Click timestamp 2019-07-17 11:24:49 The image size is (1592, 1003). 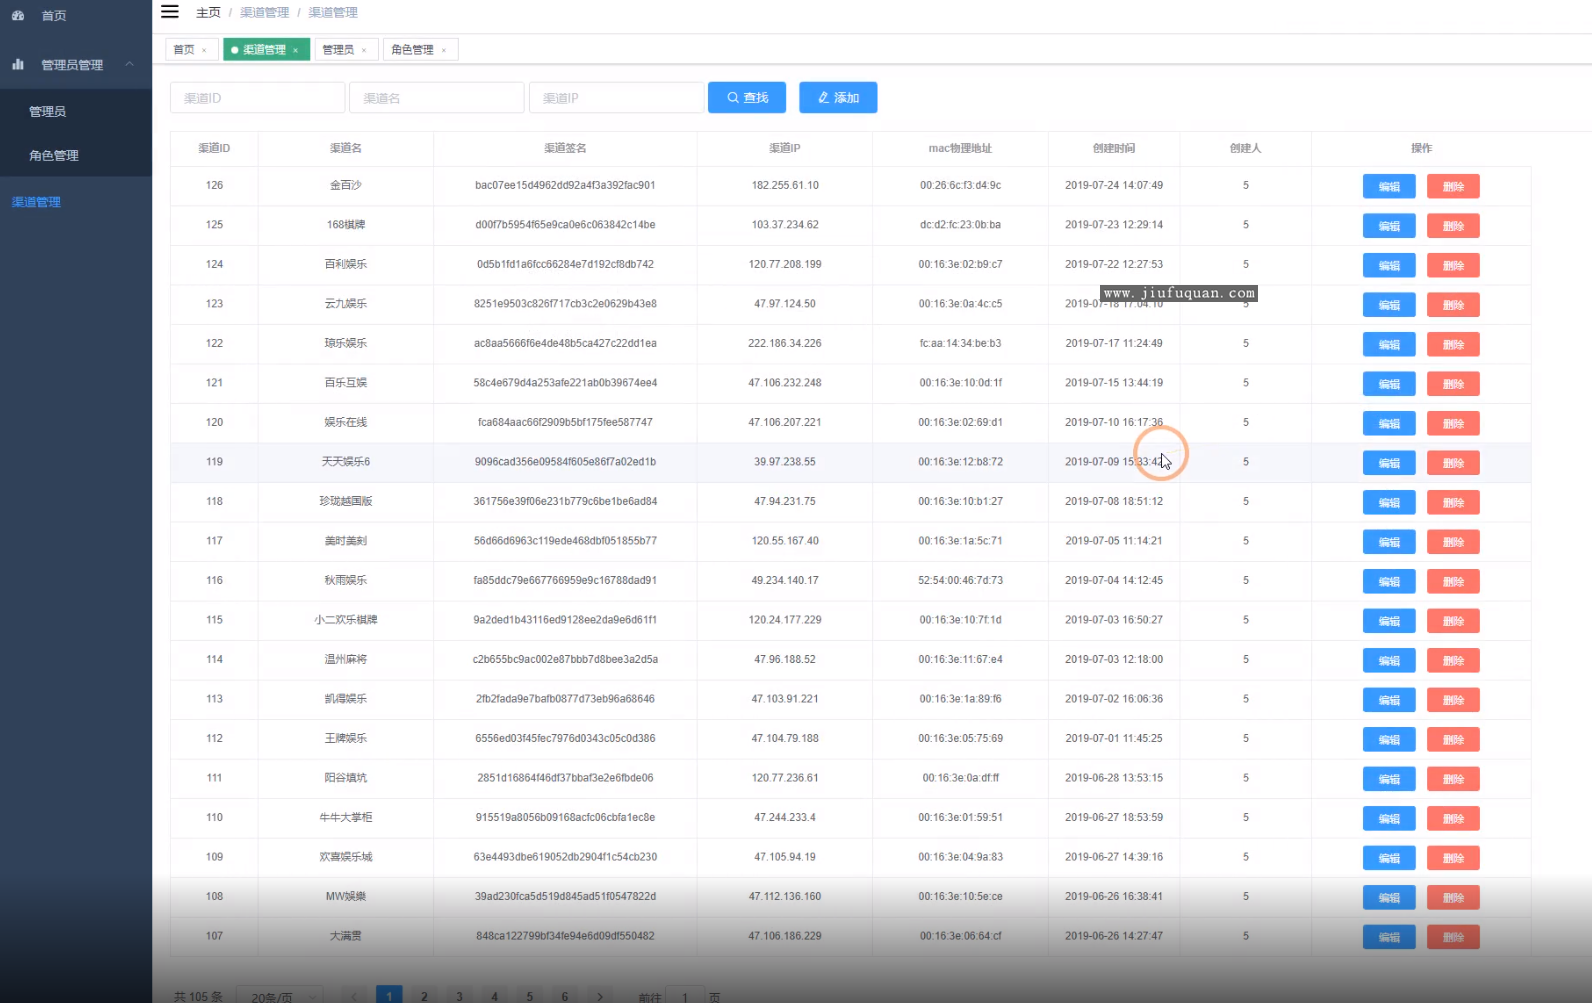pyautogui.click(x=1114, y=343)
